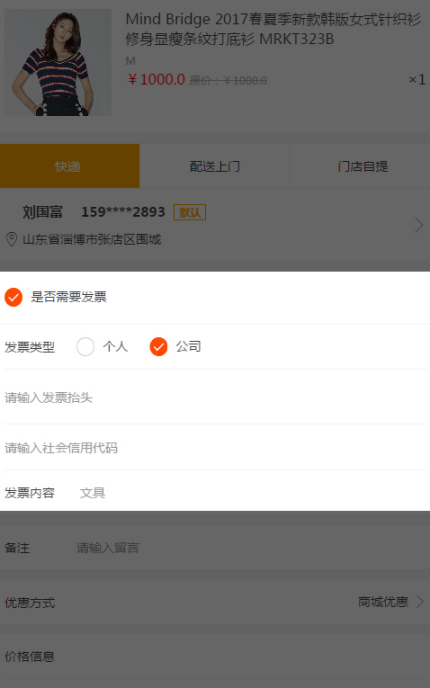Screen dimensions: 430x688
Task: Click the 默认 address badge
Action: pyautogui.click(x=190, y=212)
